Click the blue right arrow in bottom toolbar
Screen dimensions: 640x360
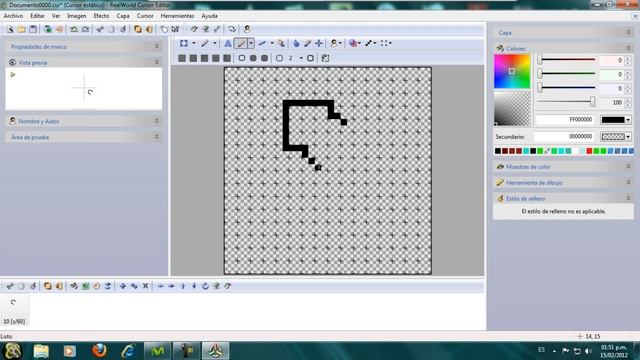(x=171, y=286)
